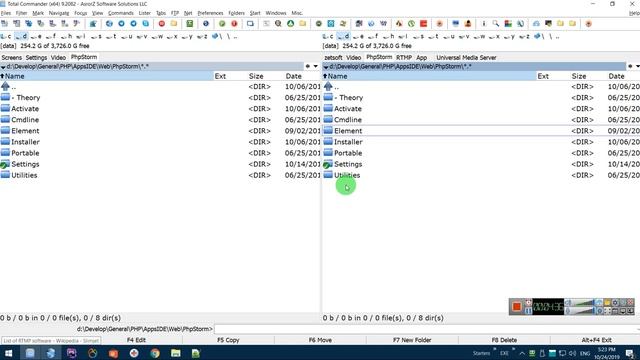Click the letter W toolbar icon
640x360 pixels.
click(x=383, y=24)
